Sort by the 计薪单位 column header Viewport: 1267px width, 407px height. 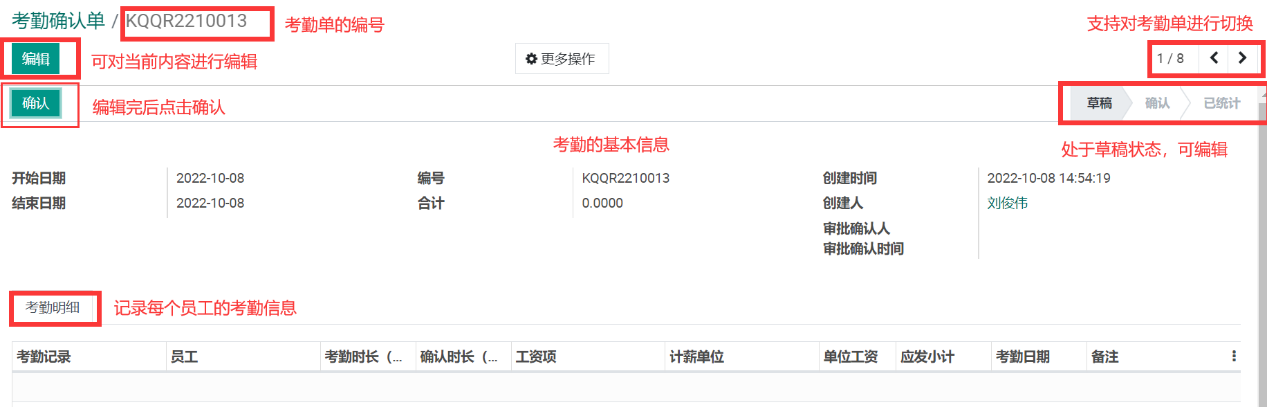[x=698, y=356]
